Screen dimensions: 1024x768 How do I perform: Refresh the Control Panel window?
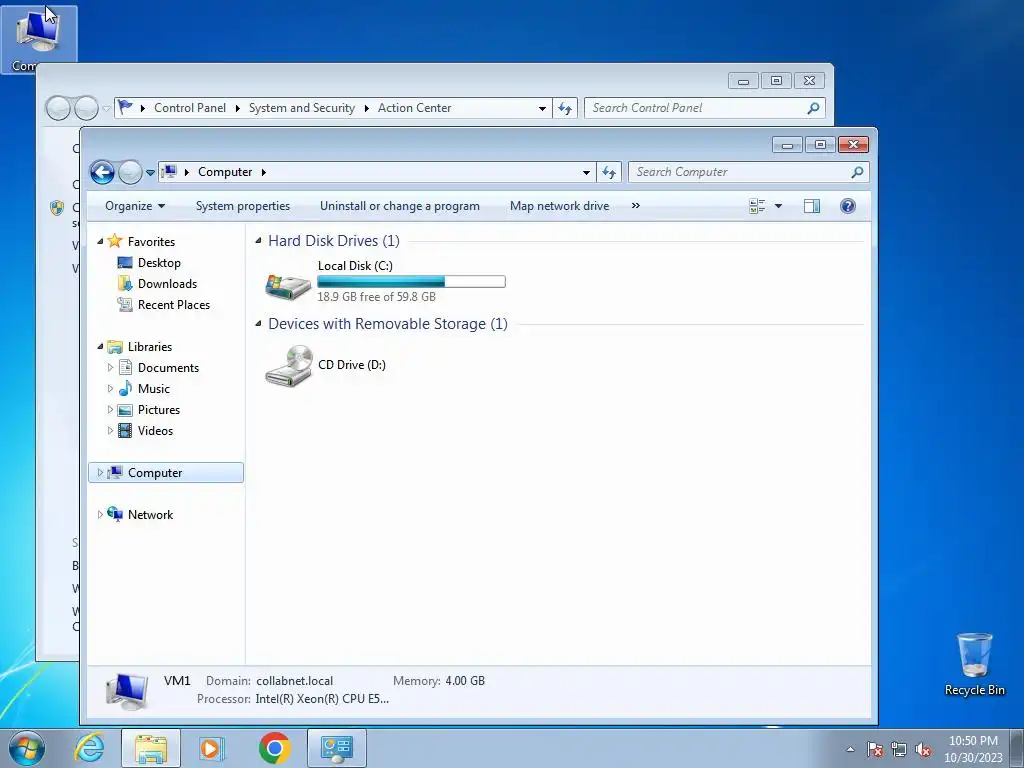[x=565, y=108]
